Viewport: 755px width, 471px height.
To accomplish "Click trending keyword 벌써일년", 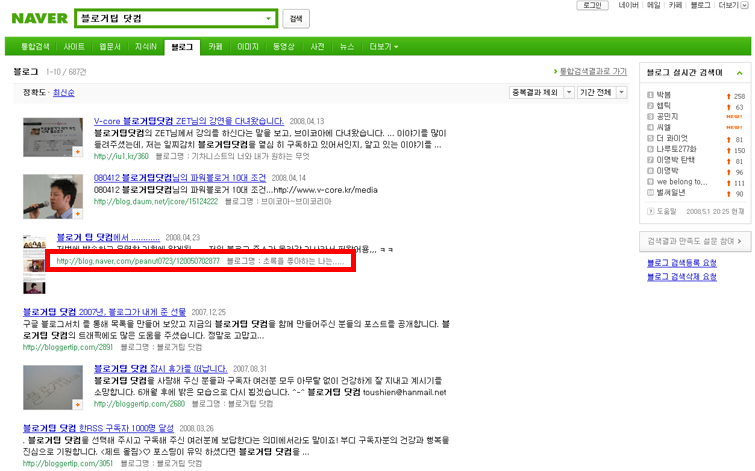I will [671, 193].
